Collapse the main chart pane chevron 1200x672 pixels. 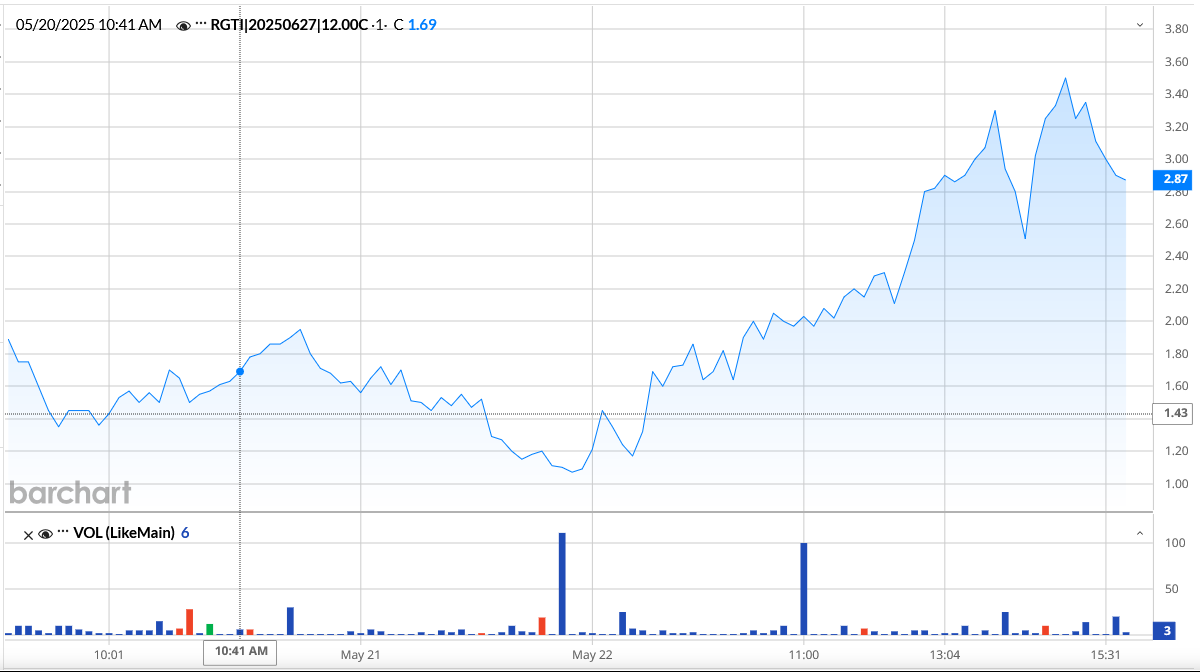pyautogui.click(x=1140, y=25)
